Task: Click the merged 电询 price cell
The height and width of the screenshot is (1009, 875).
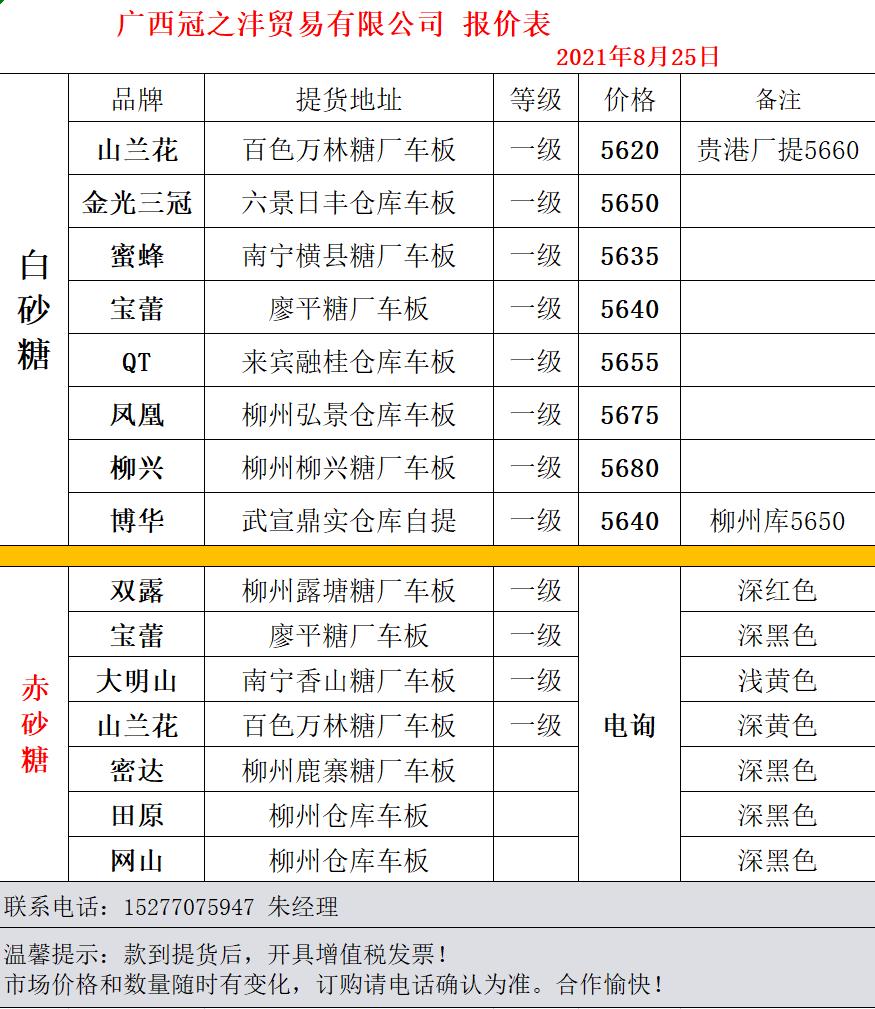Action: coord(629,725)
